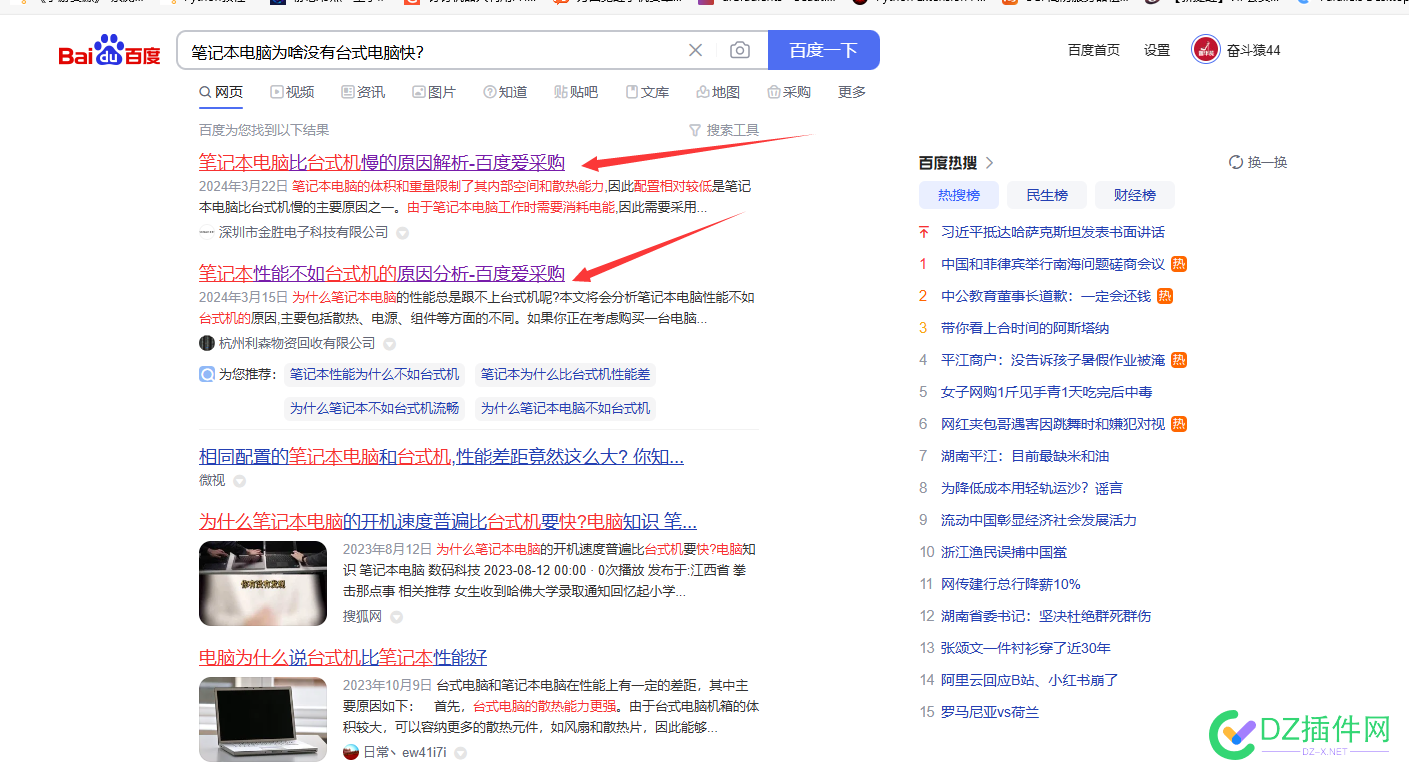The image size is (1409, 775).
Task: Switch to the 视频 tab
Action: (292, 92)
